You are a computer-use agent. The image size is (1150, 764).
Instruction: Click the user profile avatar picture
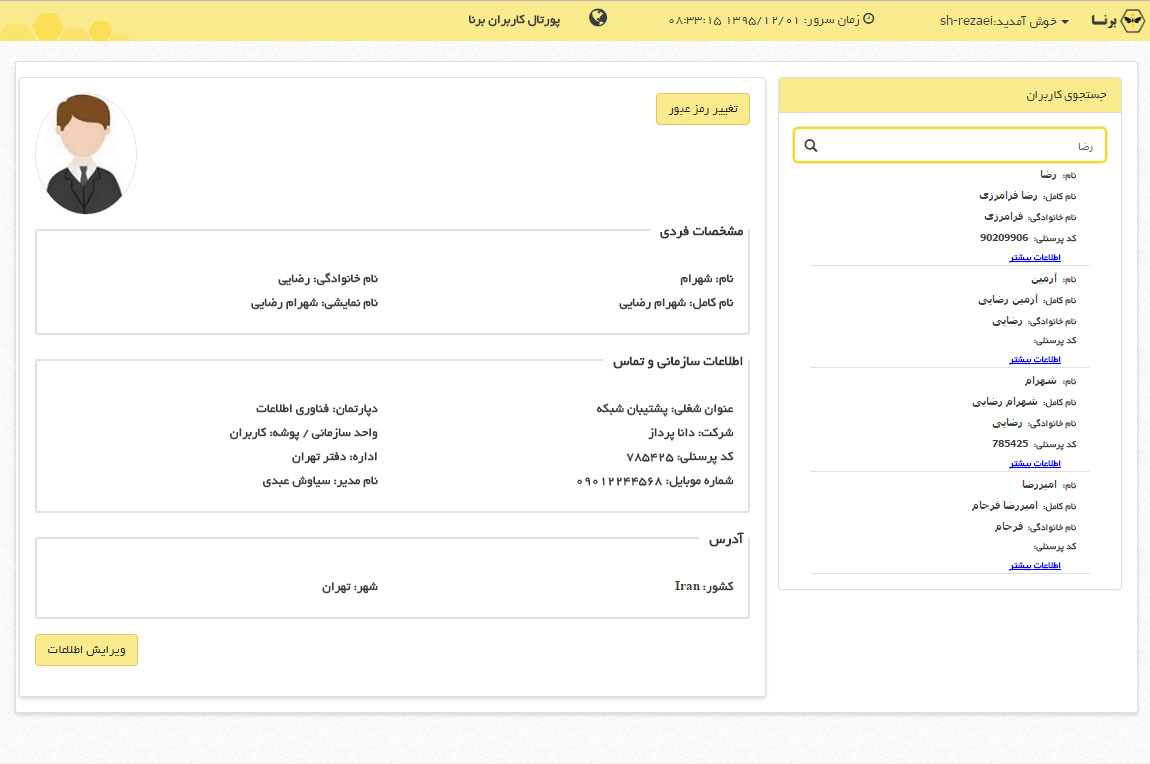point(86,154)
